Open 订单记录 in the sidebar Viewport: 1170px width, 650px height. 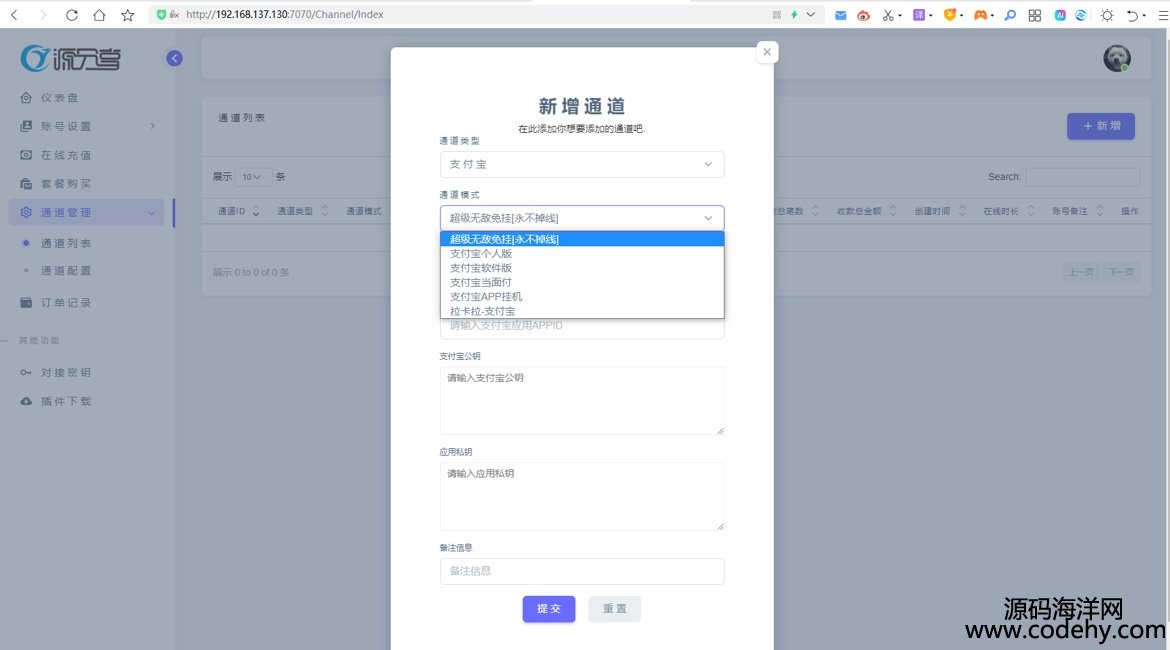(66, 303)
